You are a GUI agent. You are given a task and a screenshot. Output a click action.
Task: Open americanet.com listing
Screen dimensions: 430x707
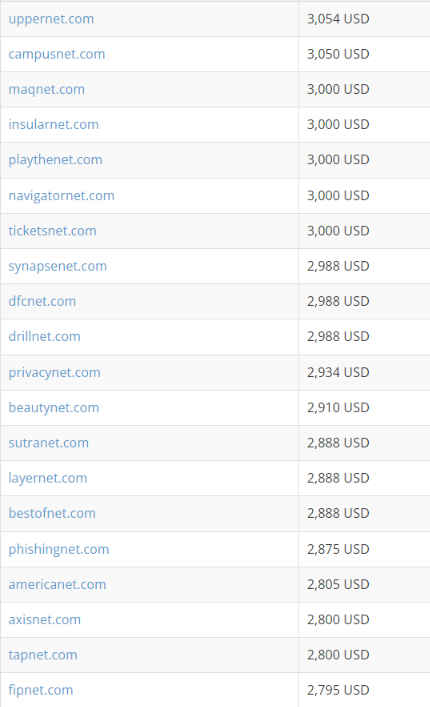click(x=57, y=584)
